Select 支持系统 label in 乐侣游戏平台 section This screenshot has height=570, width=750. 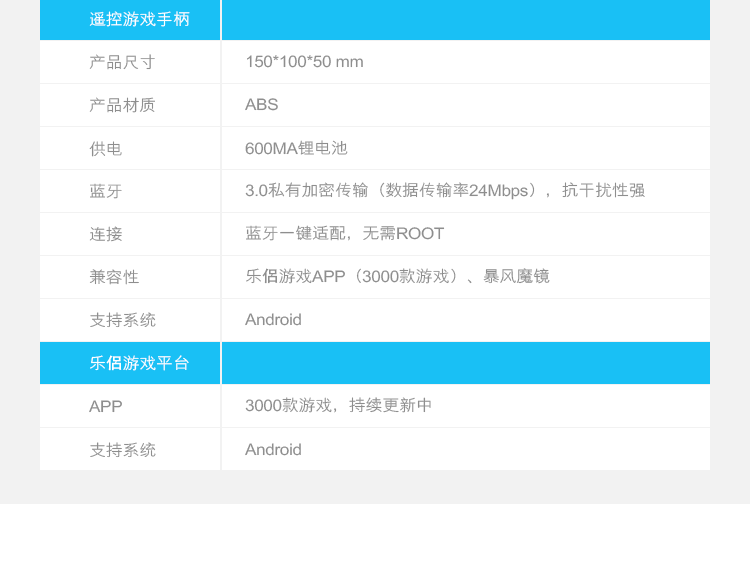122,450
